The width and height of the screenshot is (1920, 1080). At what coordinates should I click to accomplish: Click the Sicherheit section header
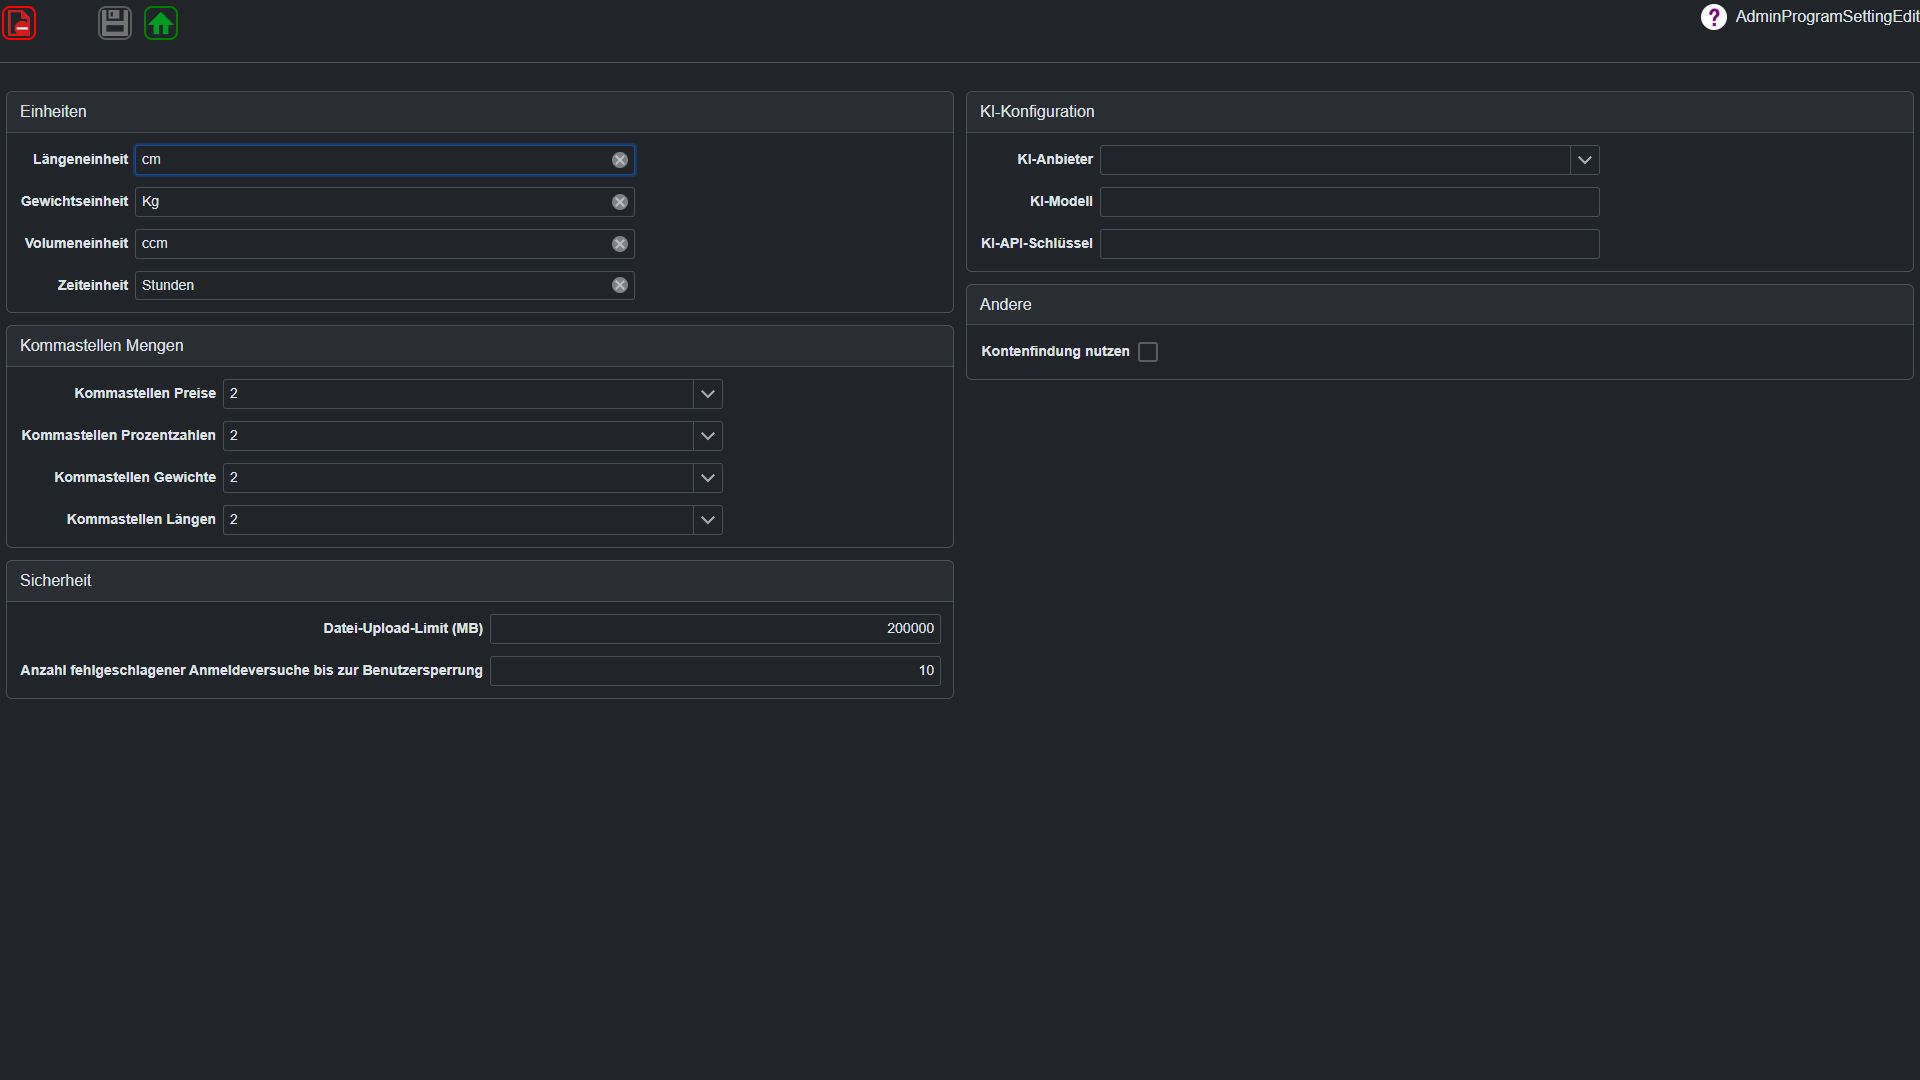480,581
